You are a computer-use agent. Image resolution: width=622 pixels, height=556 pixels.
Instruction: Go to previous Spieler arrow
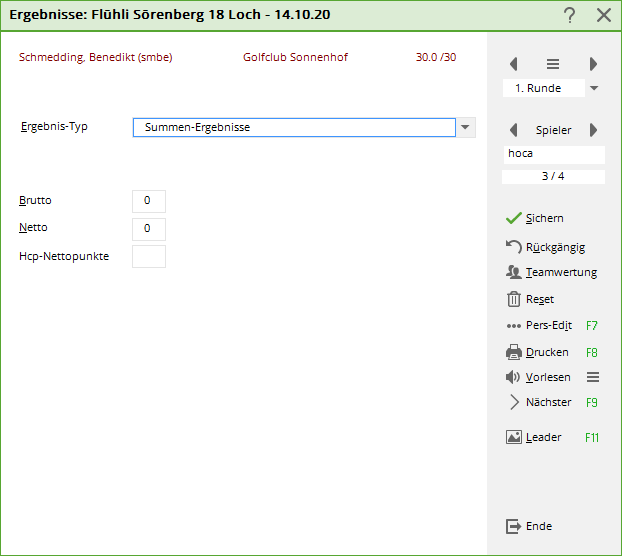coord(514,130)
